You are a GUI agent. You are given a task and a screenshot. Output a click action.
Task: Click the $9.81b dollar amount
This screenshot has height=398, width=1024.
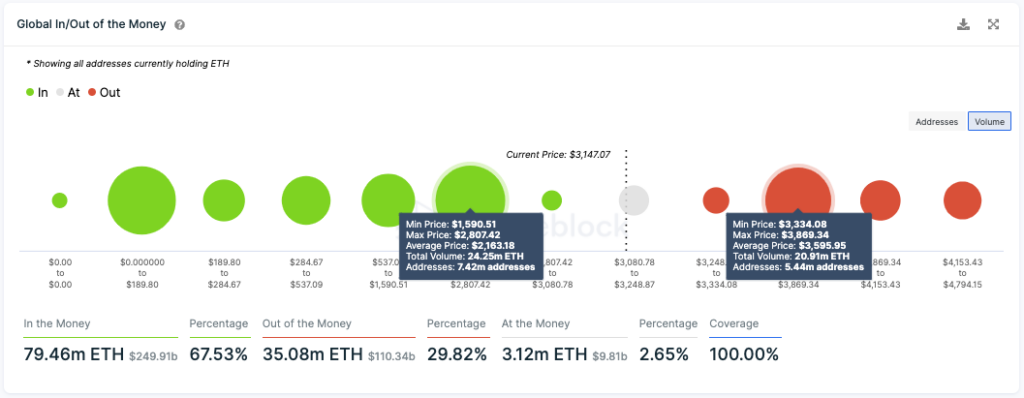point(611,356)
